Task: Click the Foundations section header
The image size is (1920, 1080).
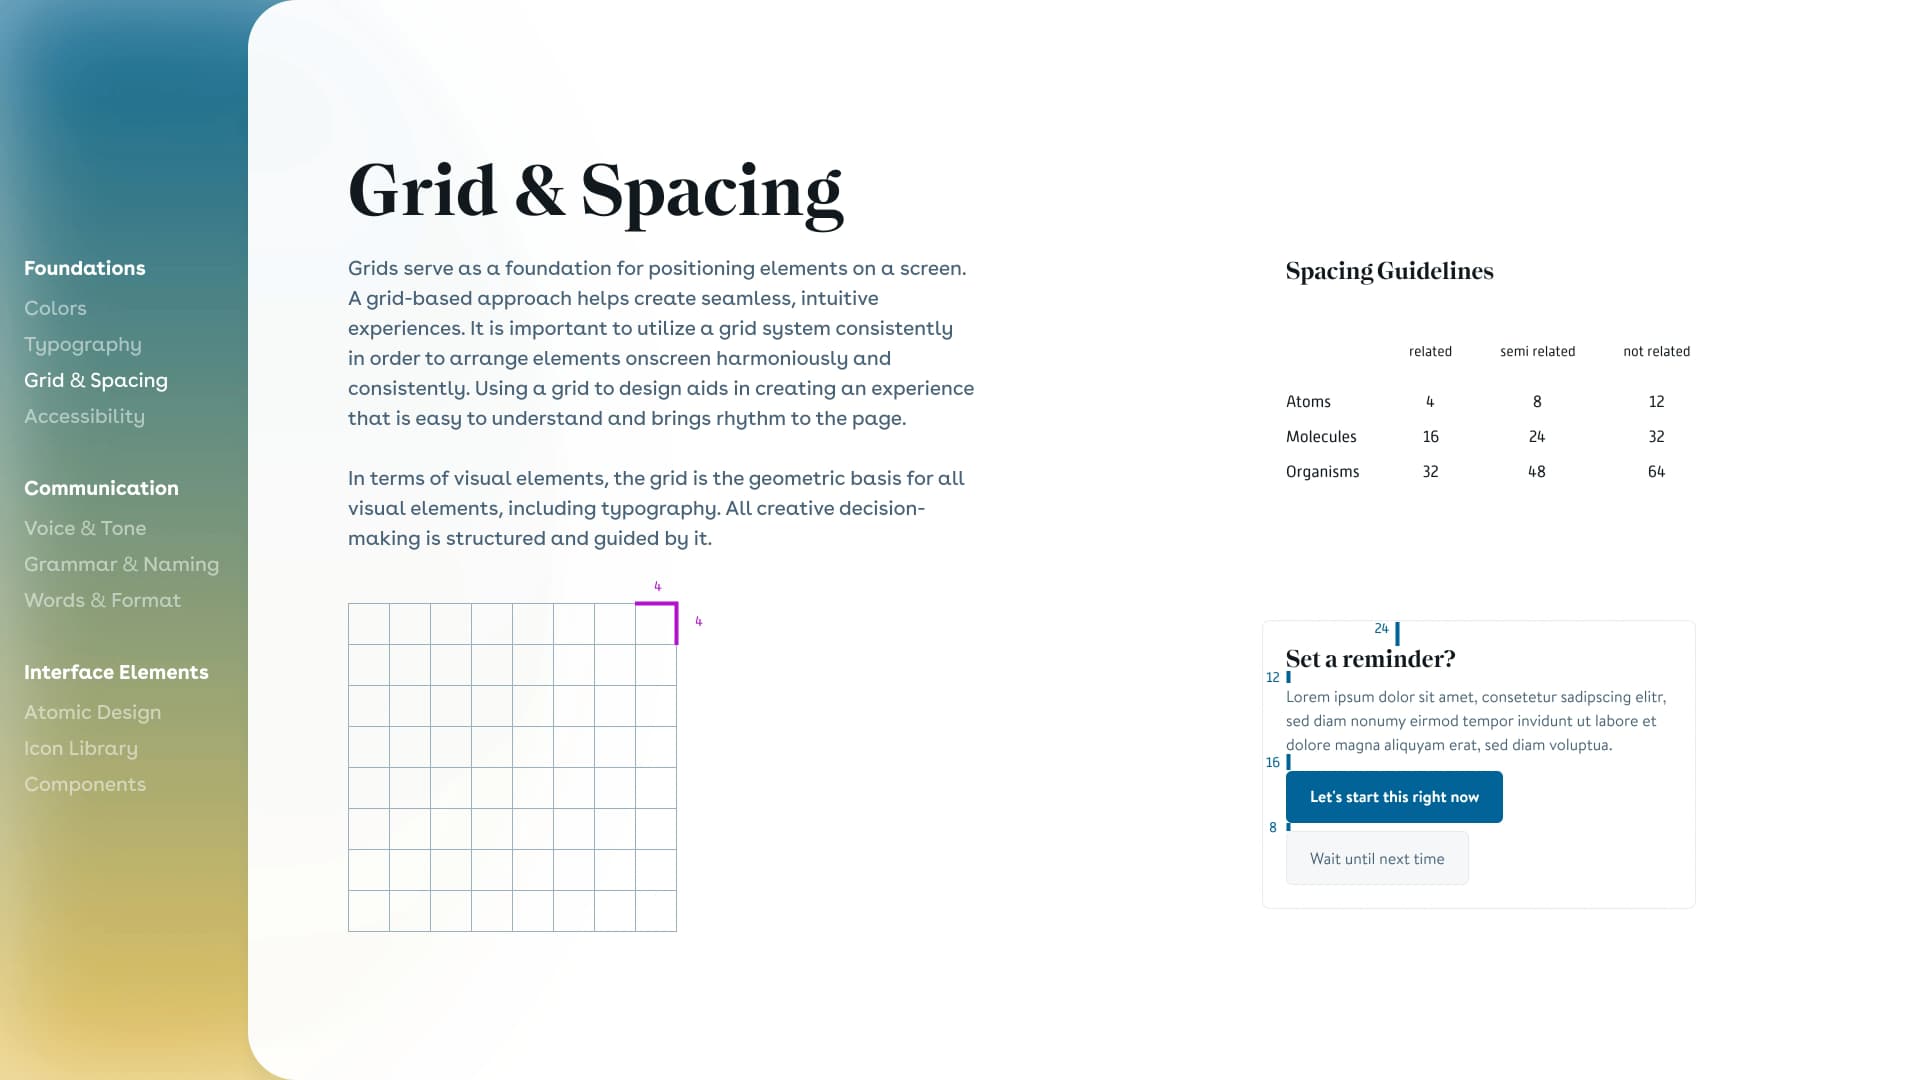Action: click(x=84, y=268)
